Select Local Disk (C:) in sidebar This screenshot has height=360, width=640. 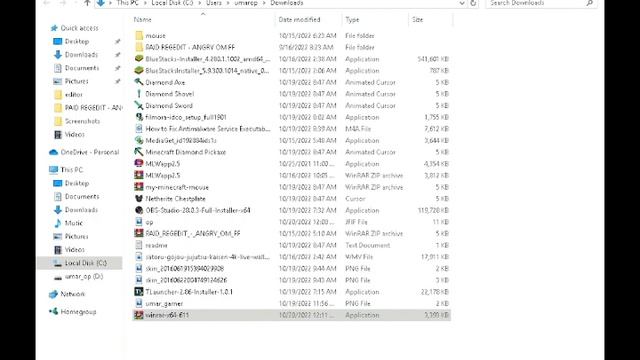86,263
